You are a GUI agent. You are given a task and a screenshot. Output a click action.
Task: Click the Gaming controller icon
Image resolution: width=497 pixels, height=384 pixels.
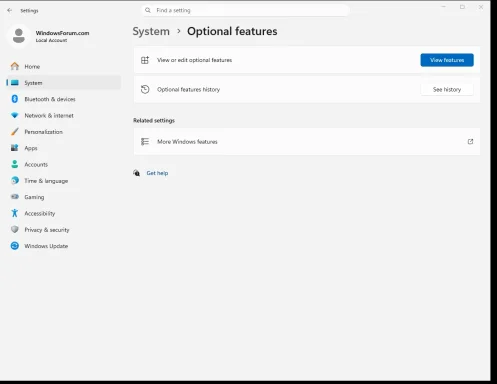click(15, 197)
